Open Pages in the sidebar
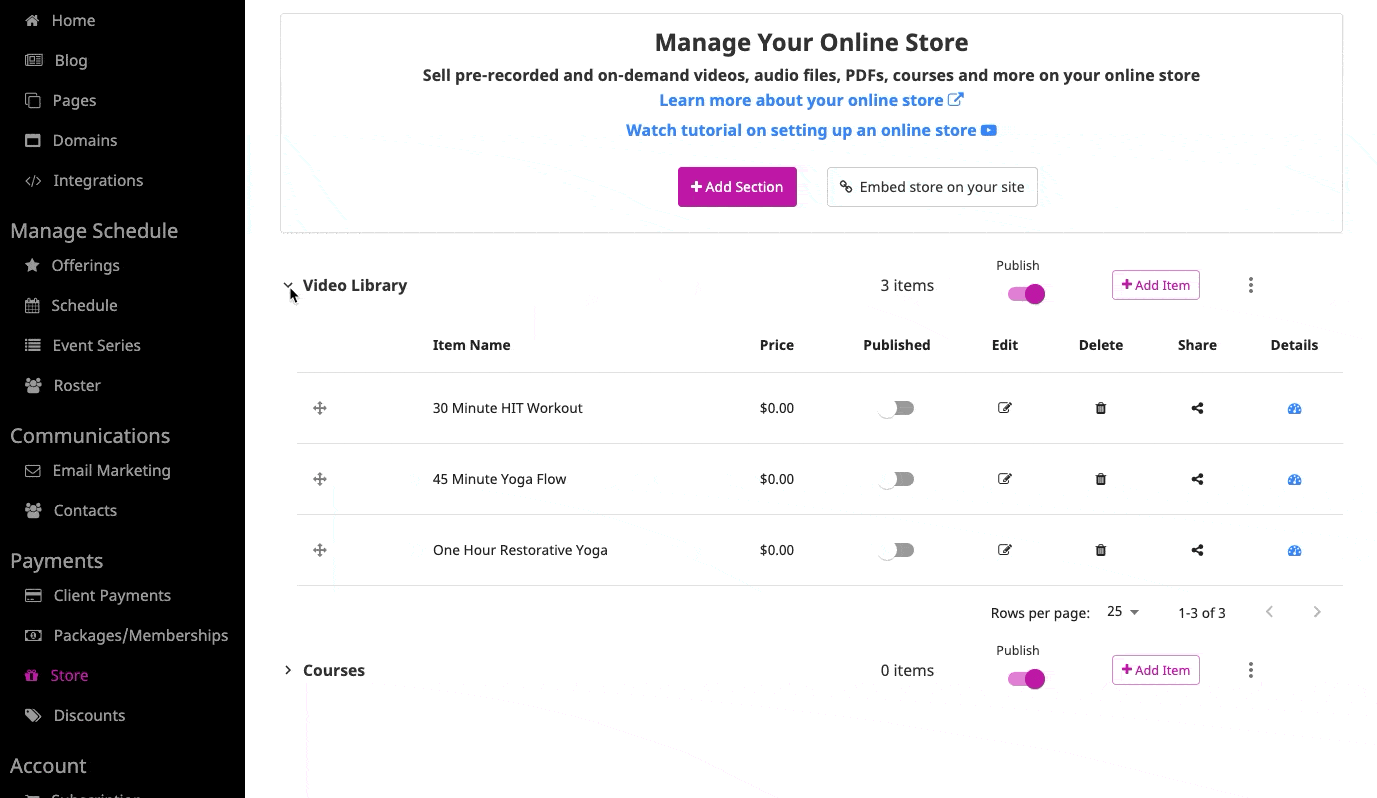This screenshot has height=798, width=1377. [x=75, y=100]
